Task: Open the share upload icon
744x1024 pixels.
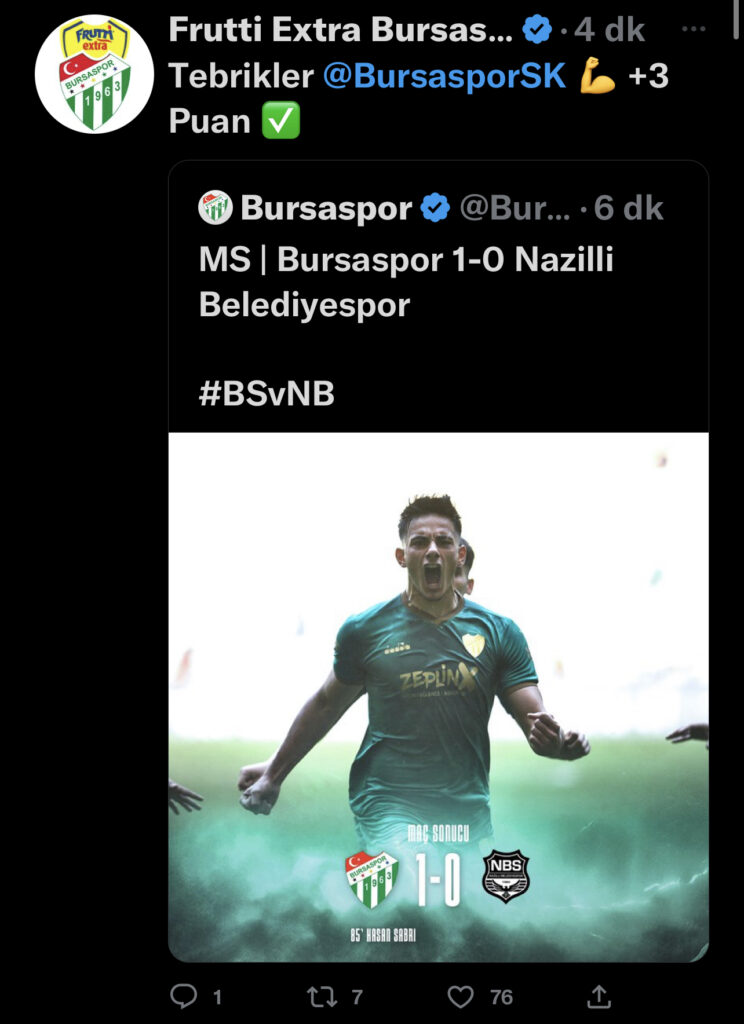Action: pyautogui.click(x=598, y=996)
